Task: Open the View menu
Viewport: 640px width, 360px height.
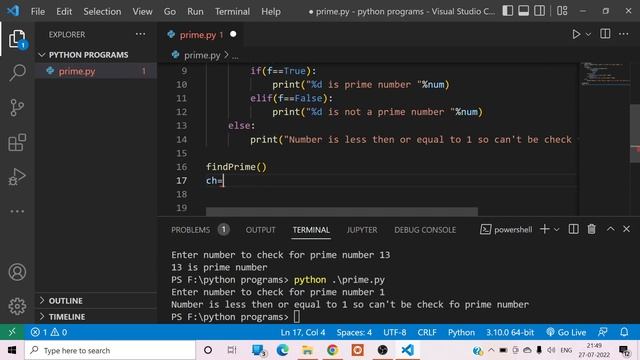Action: coord(142,11)
